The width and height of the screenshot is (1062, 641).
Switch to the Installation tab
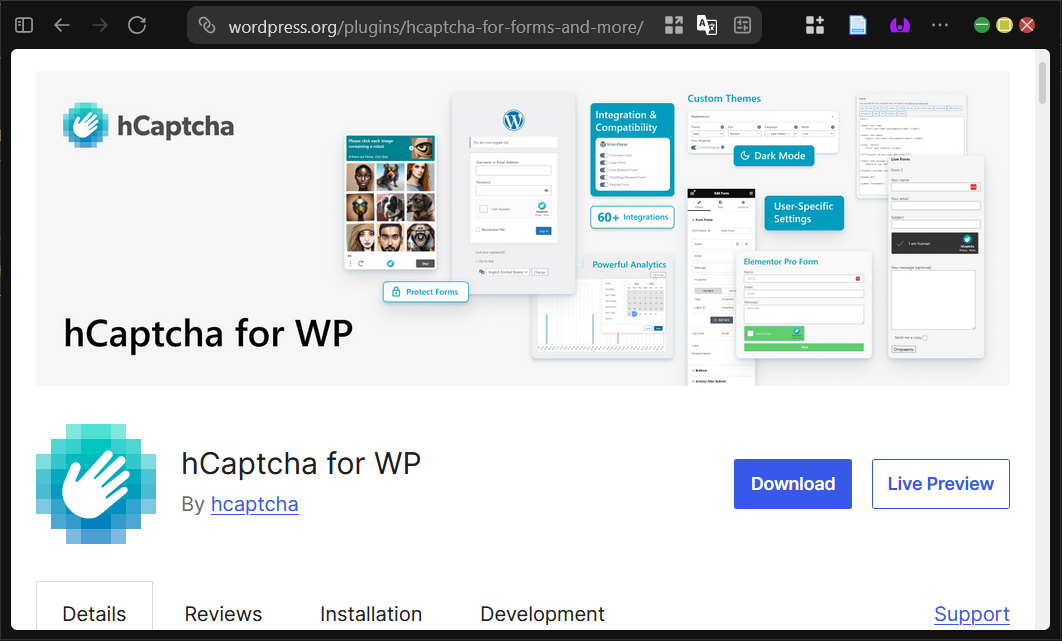tap(370, 614)
